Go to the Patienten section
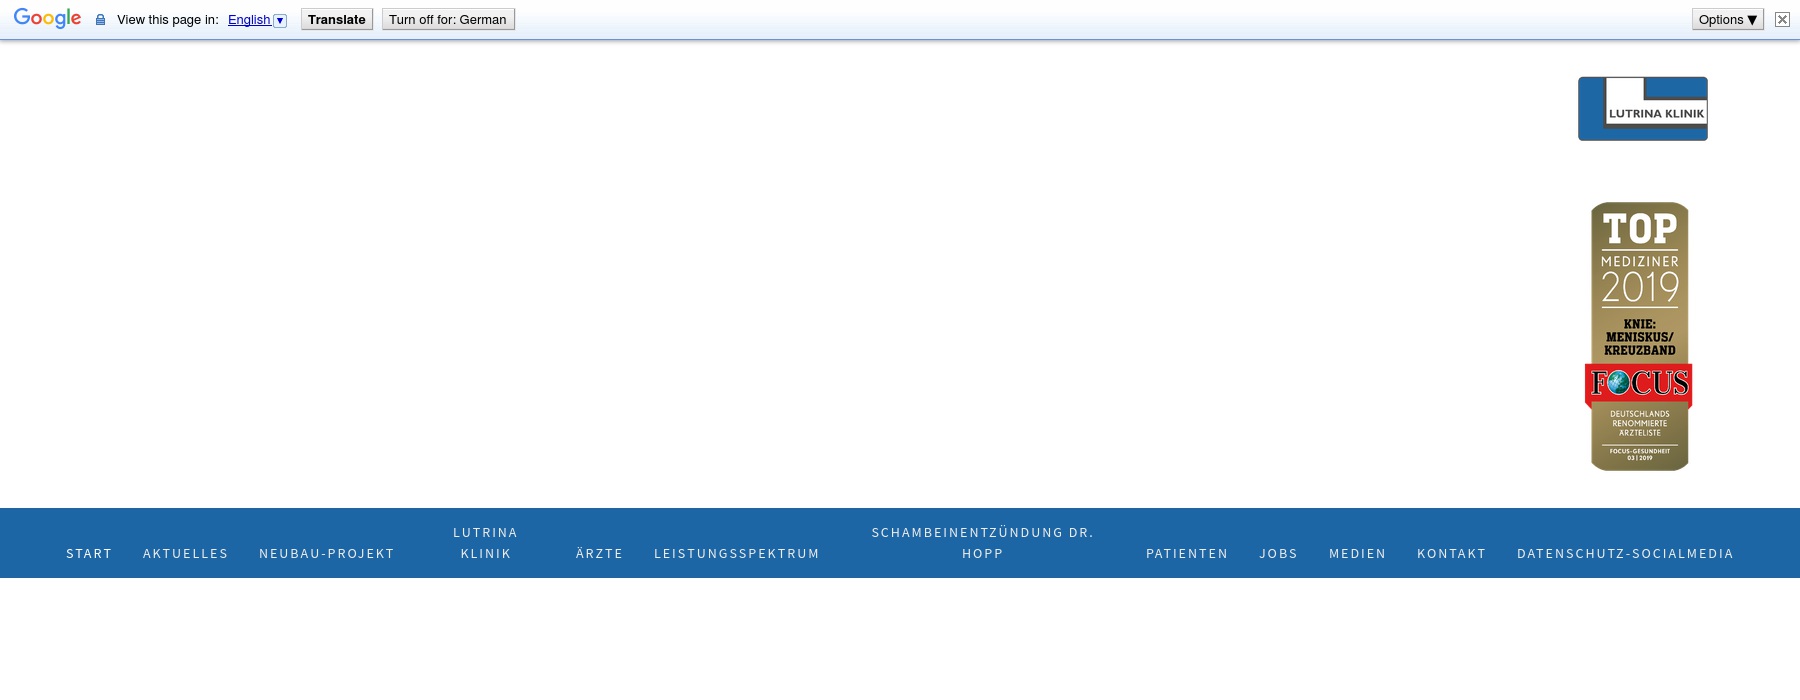 click(x=1186, y=554)
